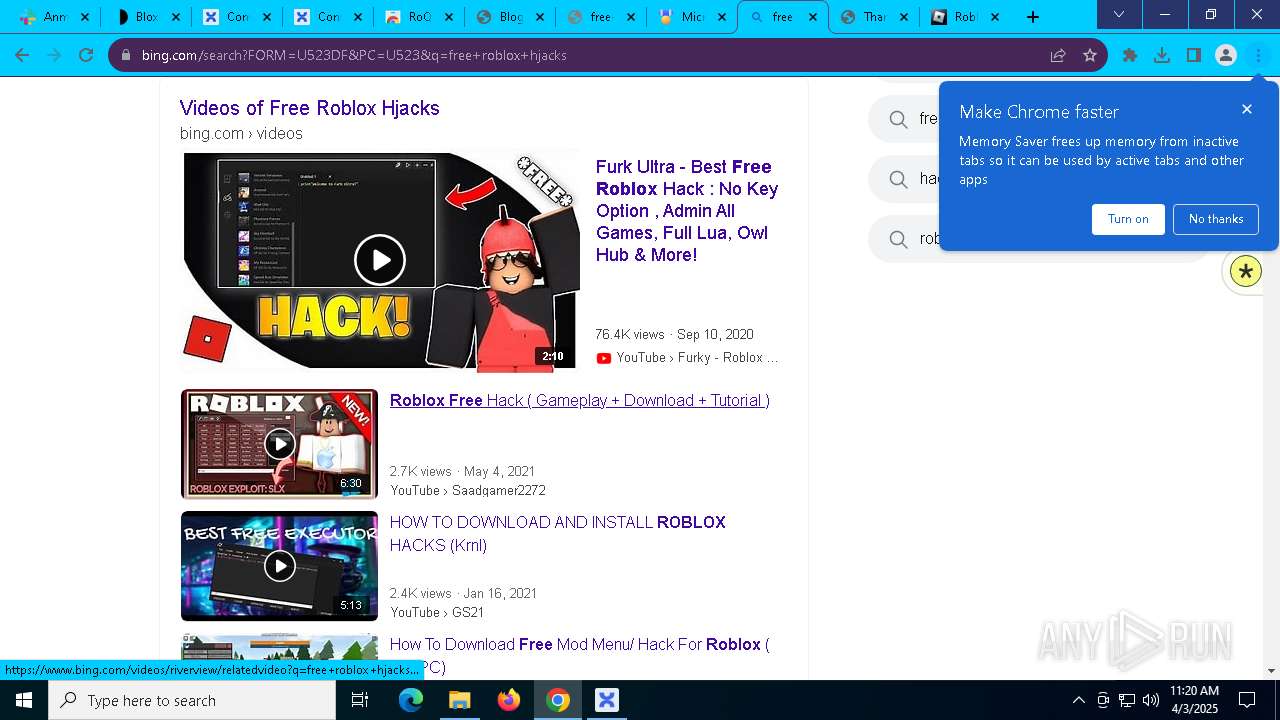Open the Chrome extensions puzzle icon

click(1130, 55)
